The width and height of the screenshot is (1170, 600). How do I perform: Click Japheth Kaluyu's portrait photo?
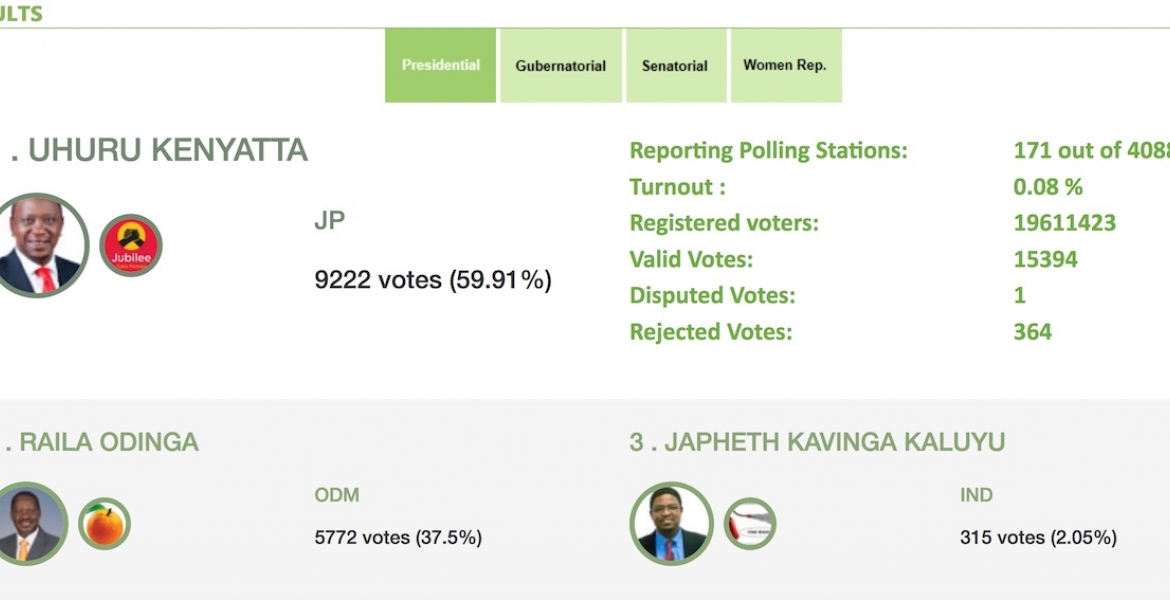[x=670, y=521]
